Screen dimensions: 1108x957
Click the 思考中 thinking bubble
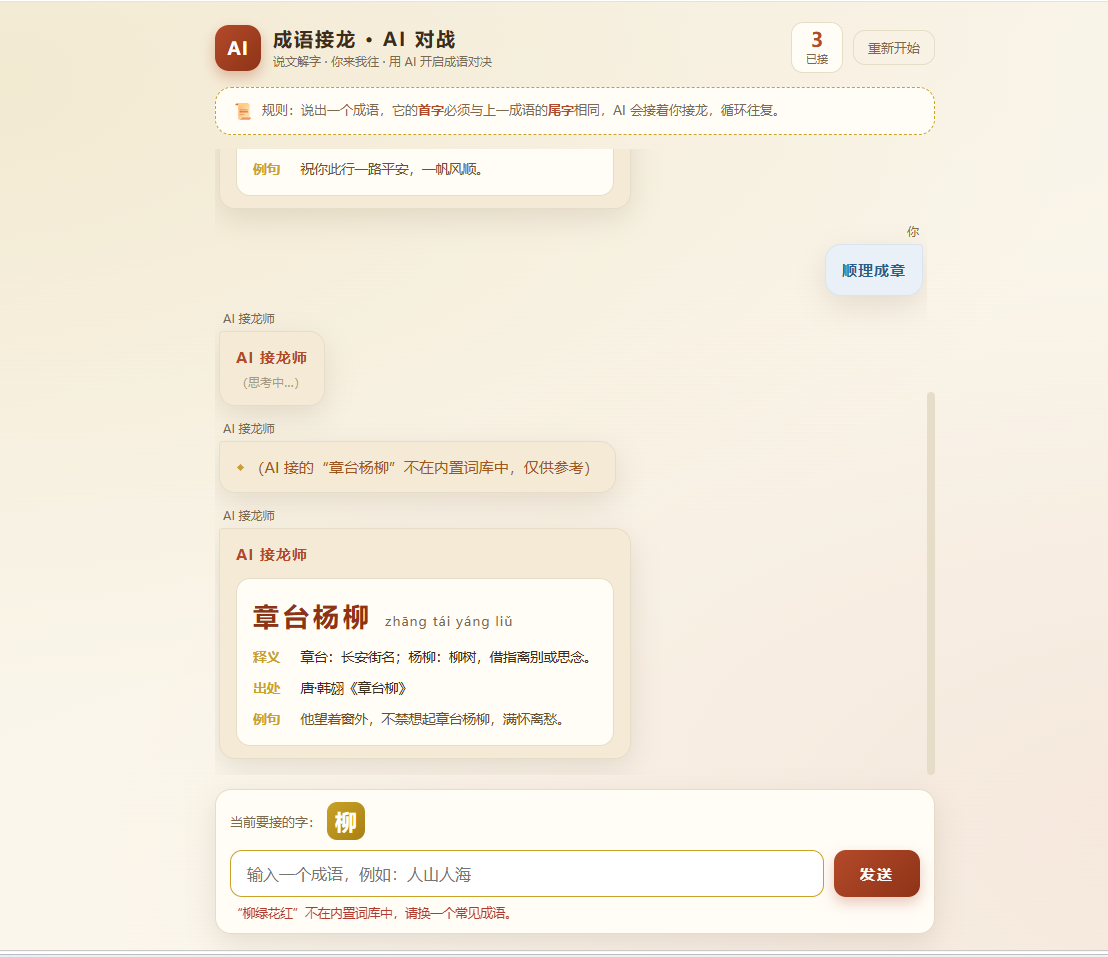tap(272, 368)
